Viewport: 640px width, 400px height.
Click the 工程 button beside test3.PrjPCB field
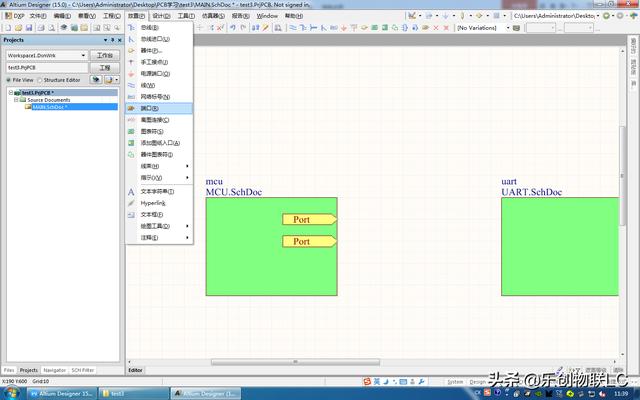(x=104, y=67)
